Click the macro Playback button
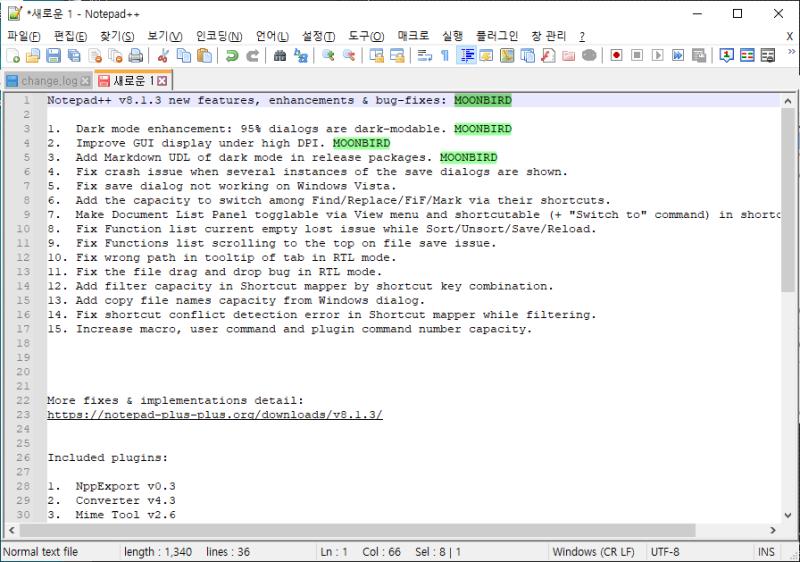The height and width of the screenshot is (562, 800). tap(658, 56)
